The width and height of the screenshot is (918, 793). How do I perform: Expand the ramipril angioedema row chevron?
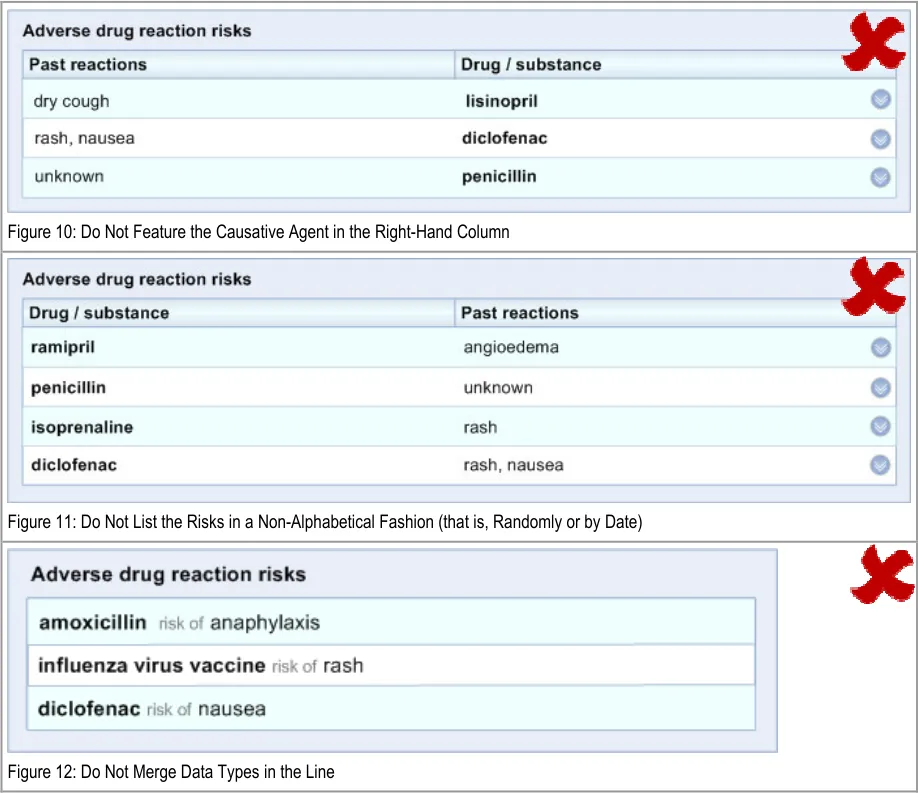coord(880,348)
